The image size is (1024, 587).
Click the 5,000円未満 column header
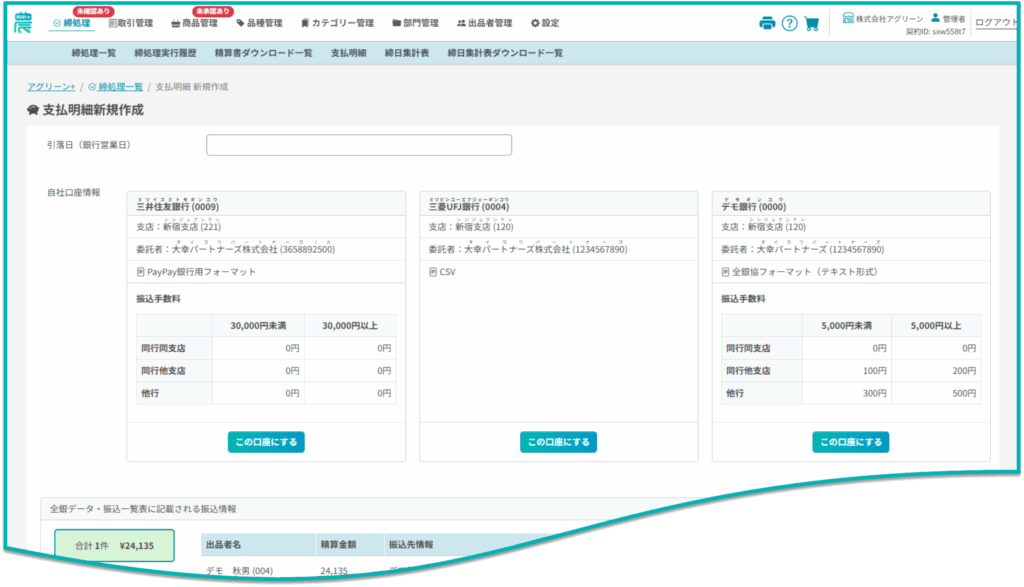point(846,325)
